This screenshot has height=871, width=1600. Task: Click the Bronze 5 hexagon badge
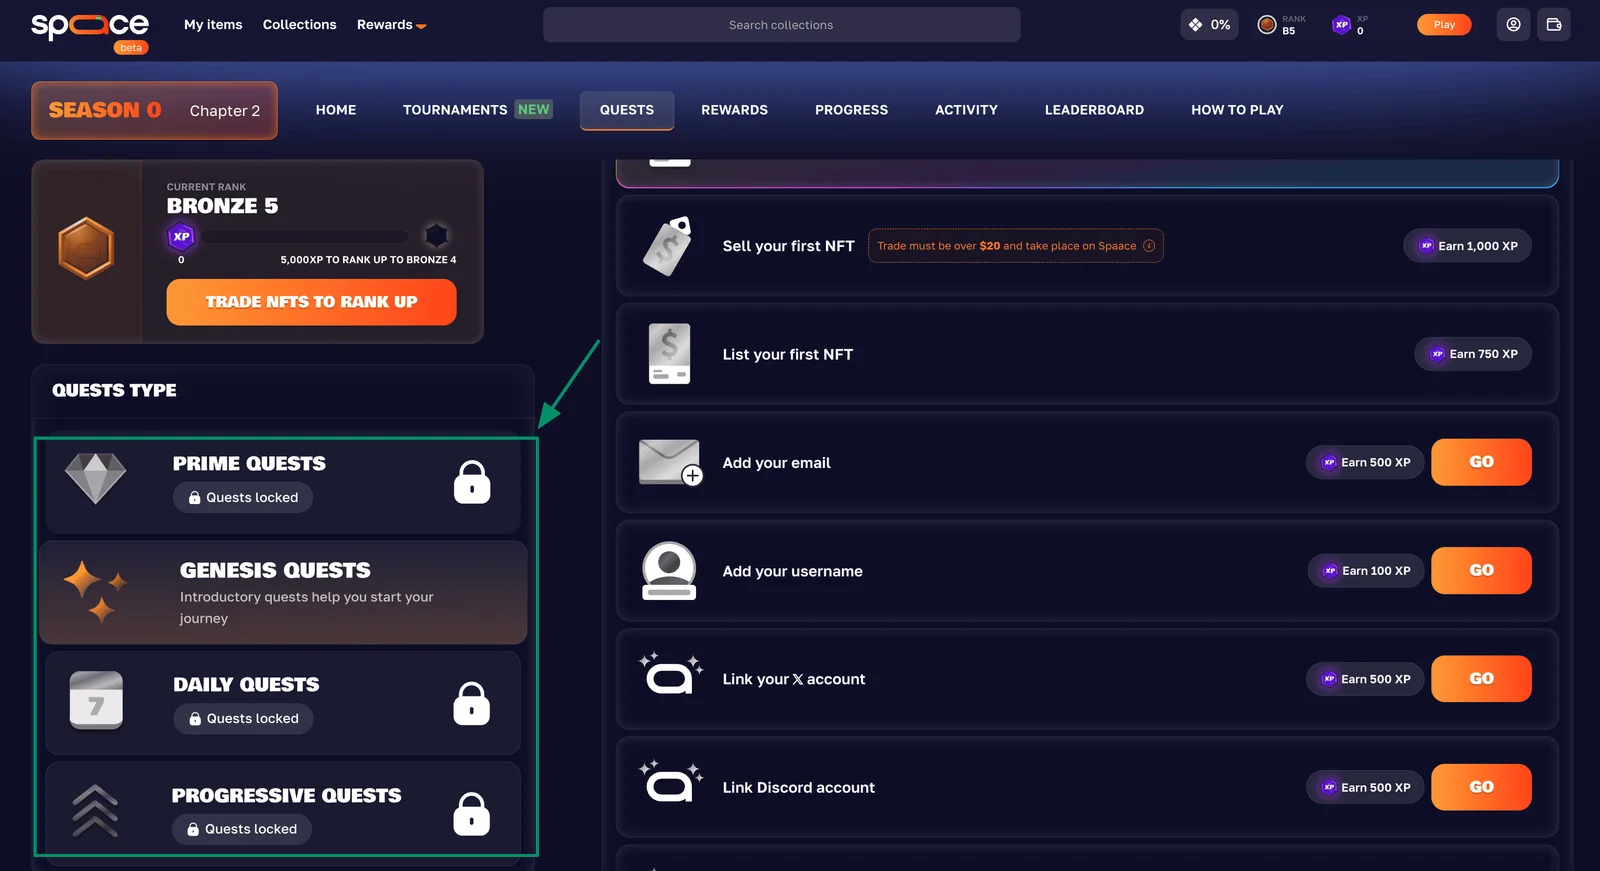[86, 248]
